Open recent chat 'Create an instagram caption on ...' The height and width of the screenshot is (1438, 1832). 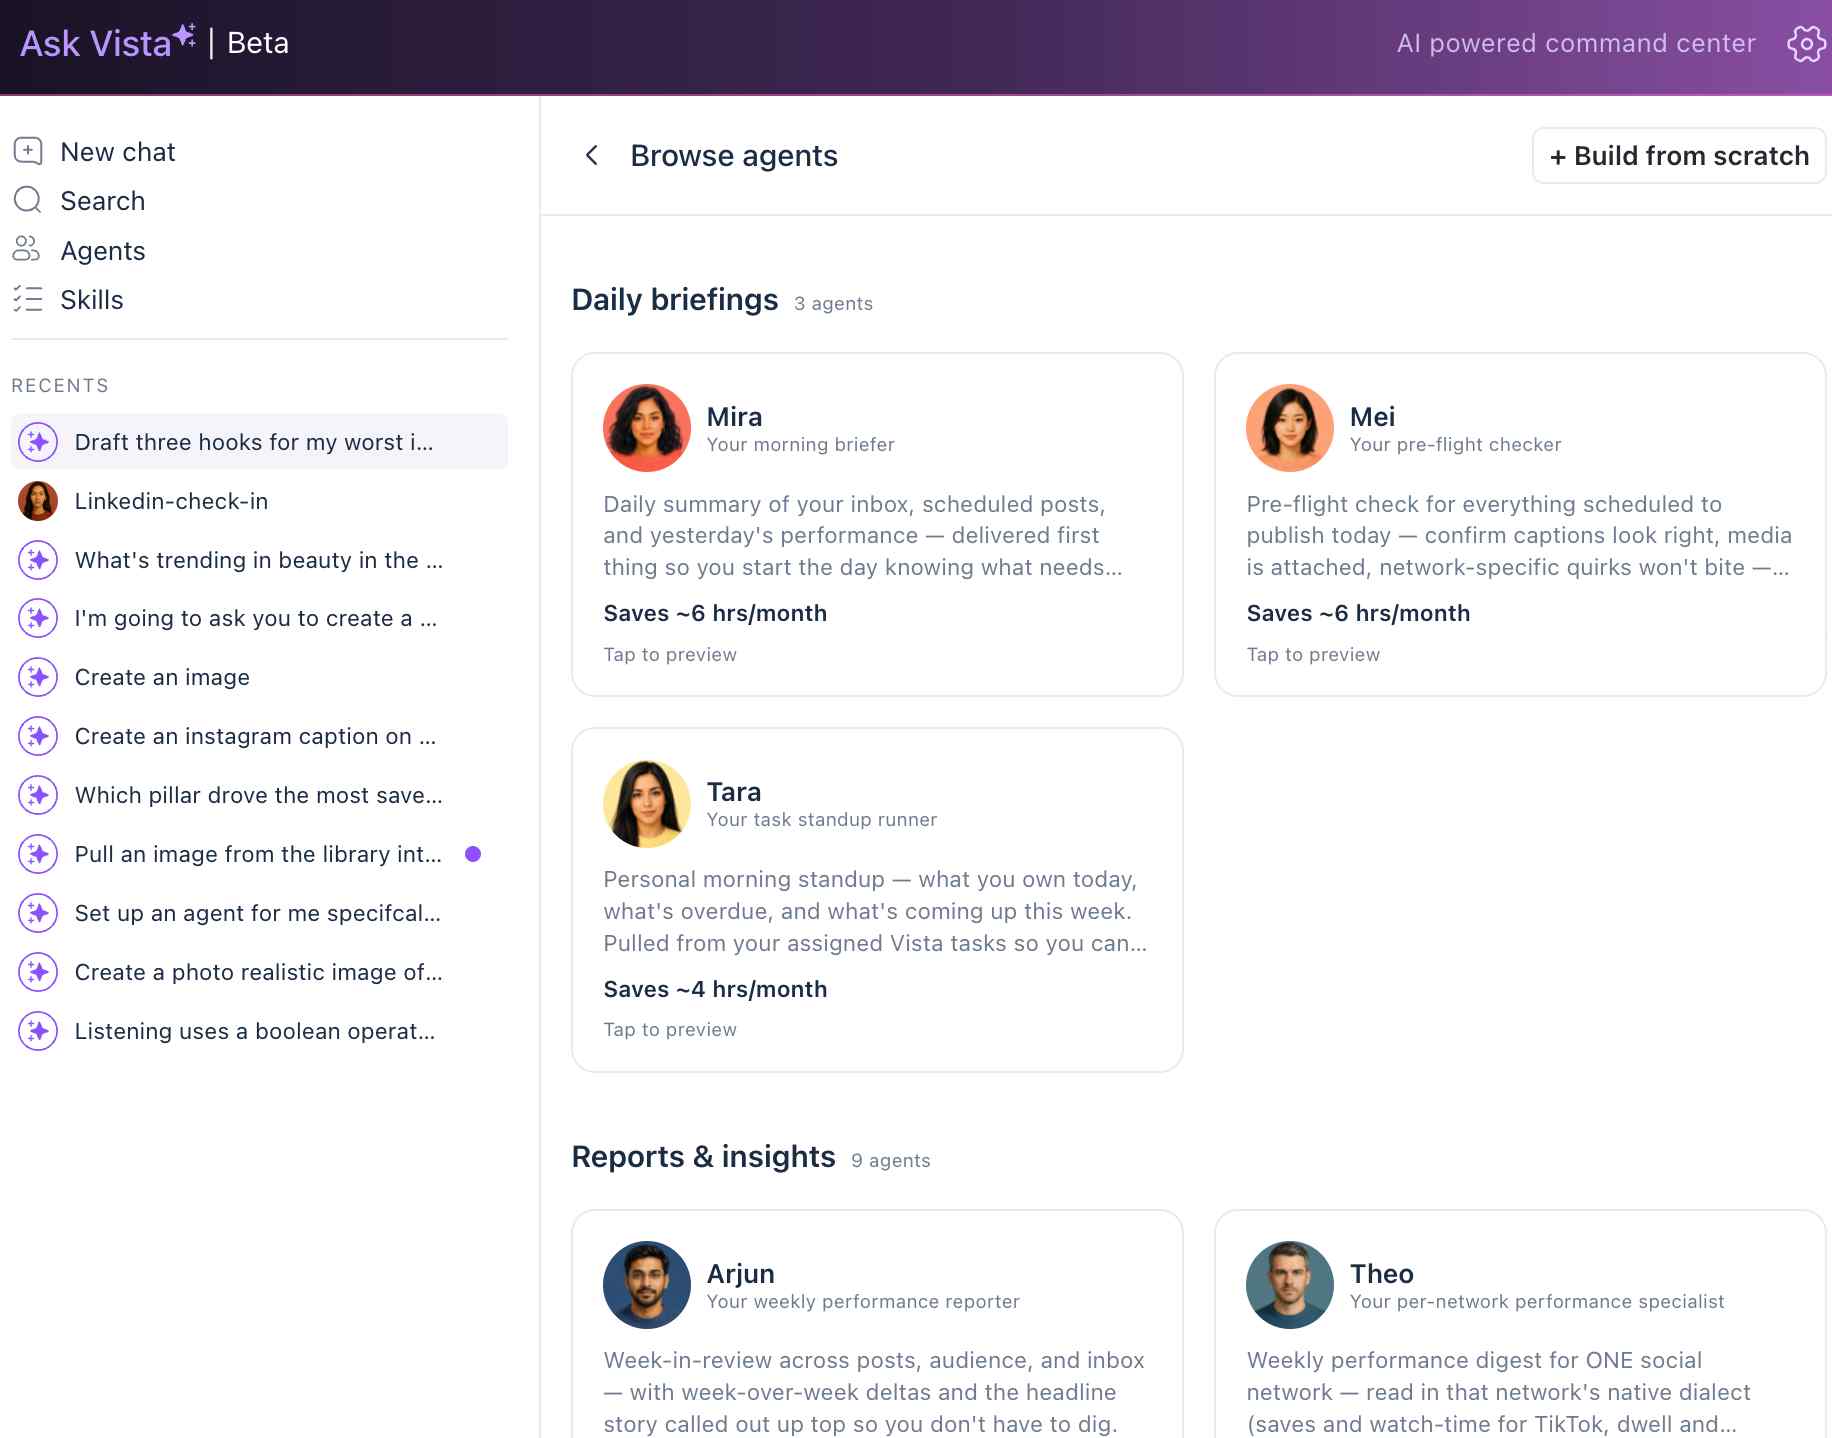(x=259, y=736)
